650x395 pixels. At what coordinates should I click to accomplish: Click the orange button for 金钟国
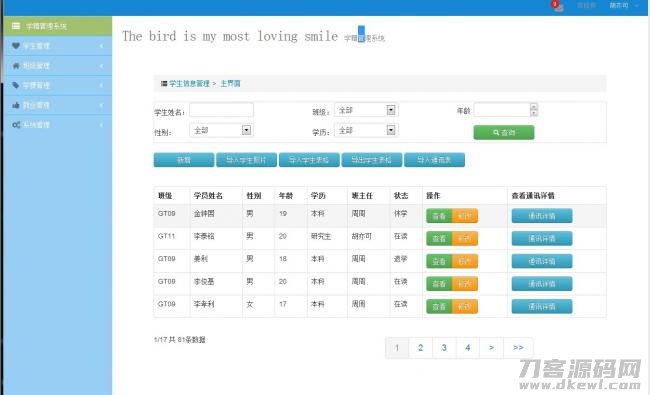point(465,216)
